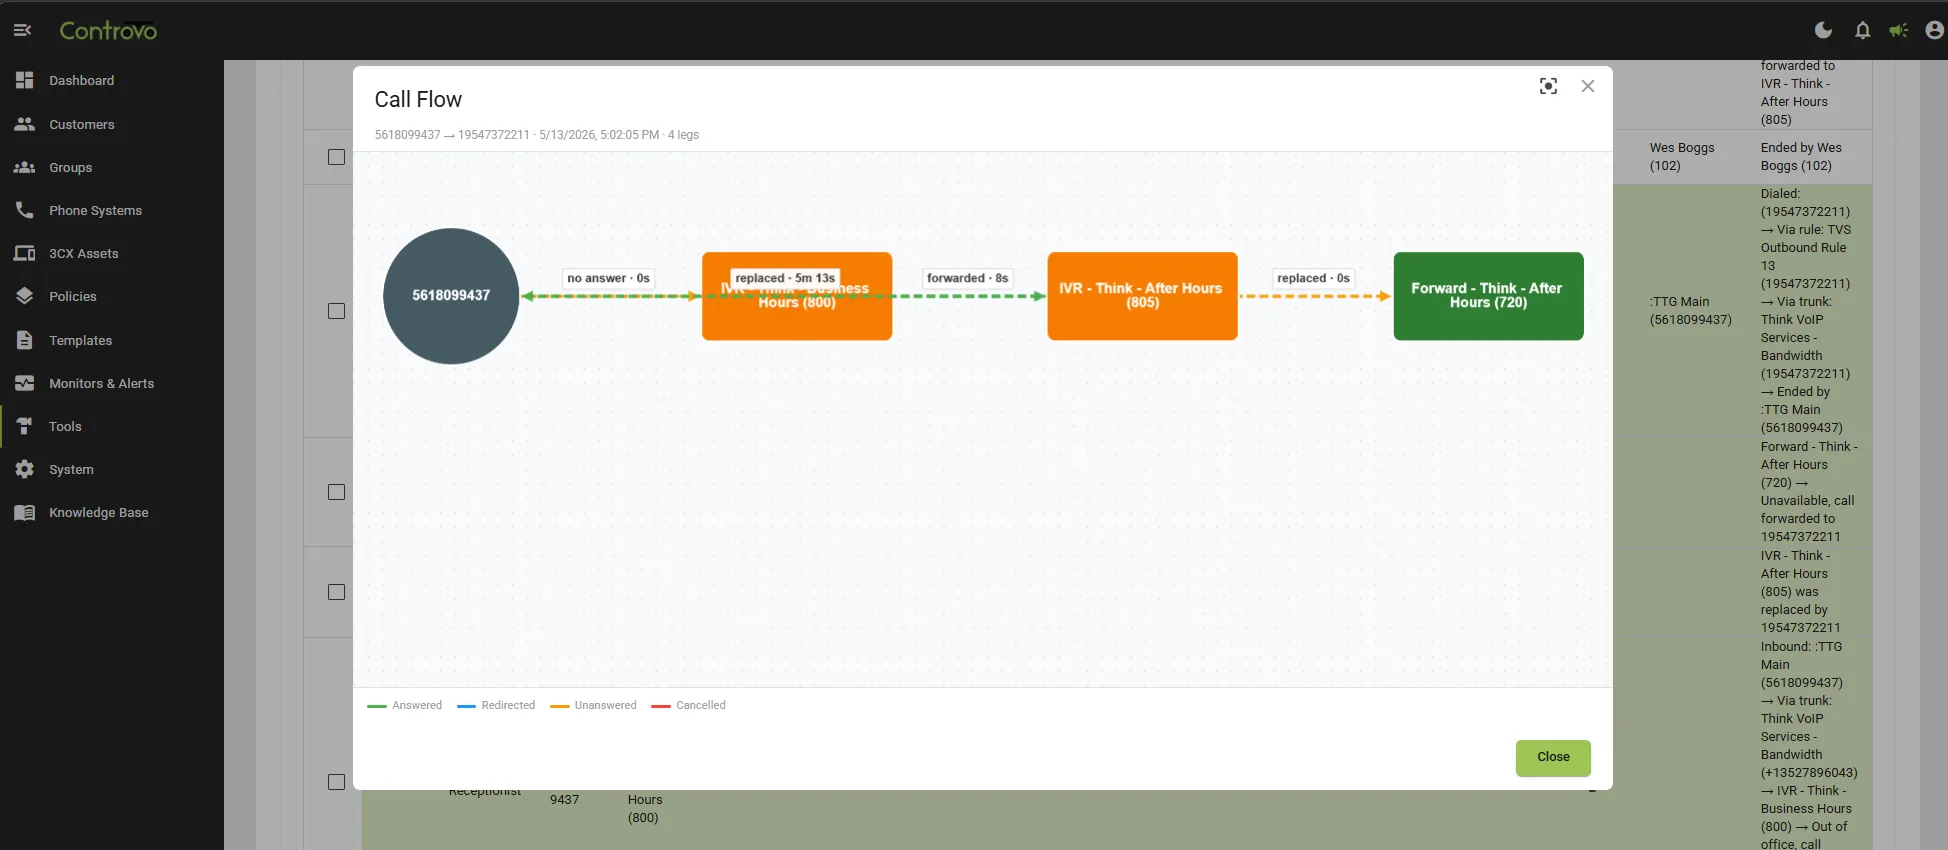Click the Tools icon in sidebar
This screenshot has height=850, width=1948.
tap(25, 426)
